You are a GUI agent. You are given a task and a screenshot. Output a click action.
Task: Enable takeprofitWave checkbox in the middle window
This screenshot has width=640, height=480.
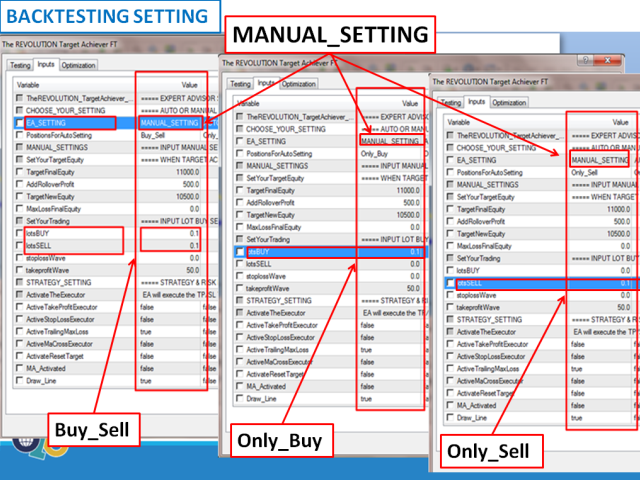(x=240, y=288)
